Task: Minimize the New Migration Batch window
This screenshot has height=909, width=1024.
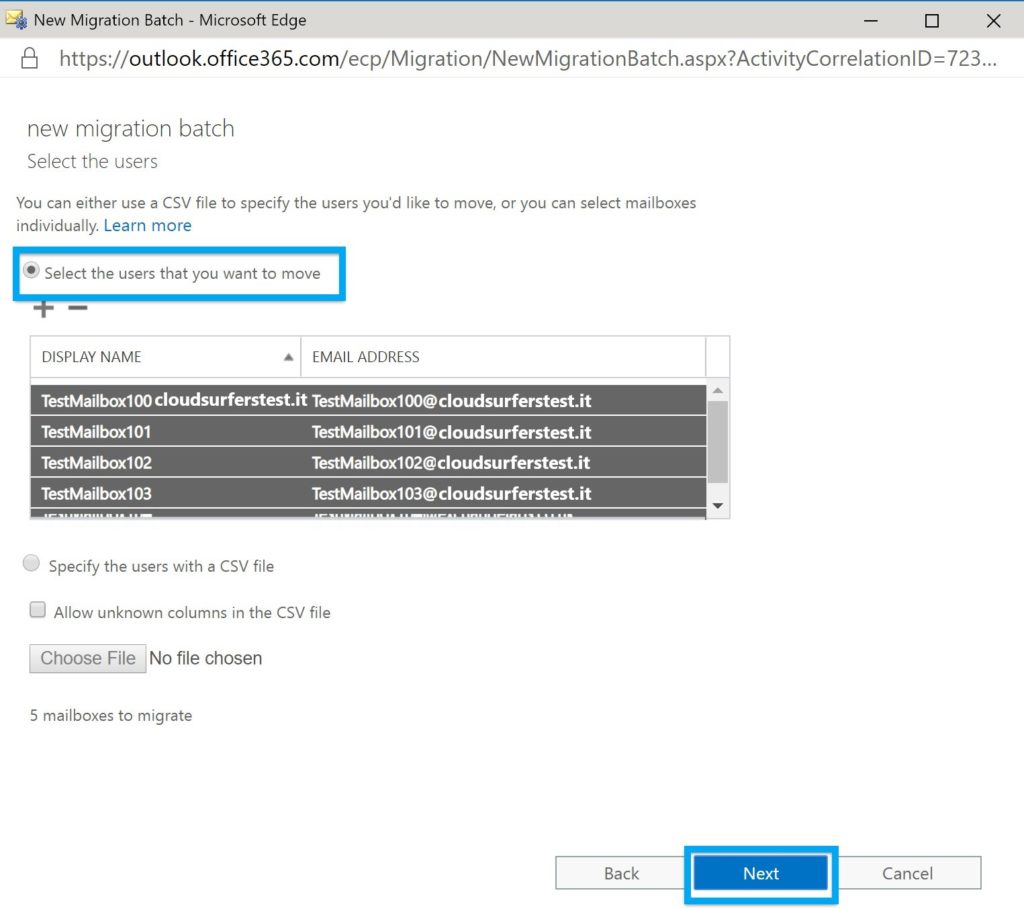Action: pos(871,20)
